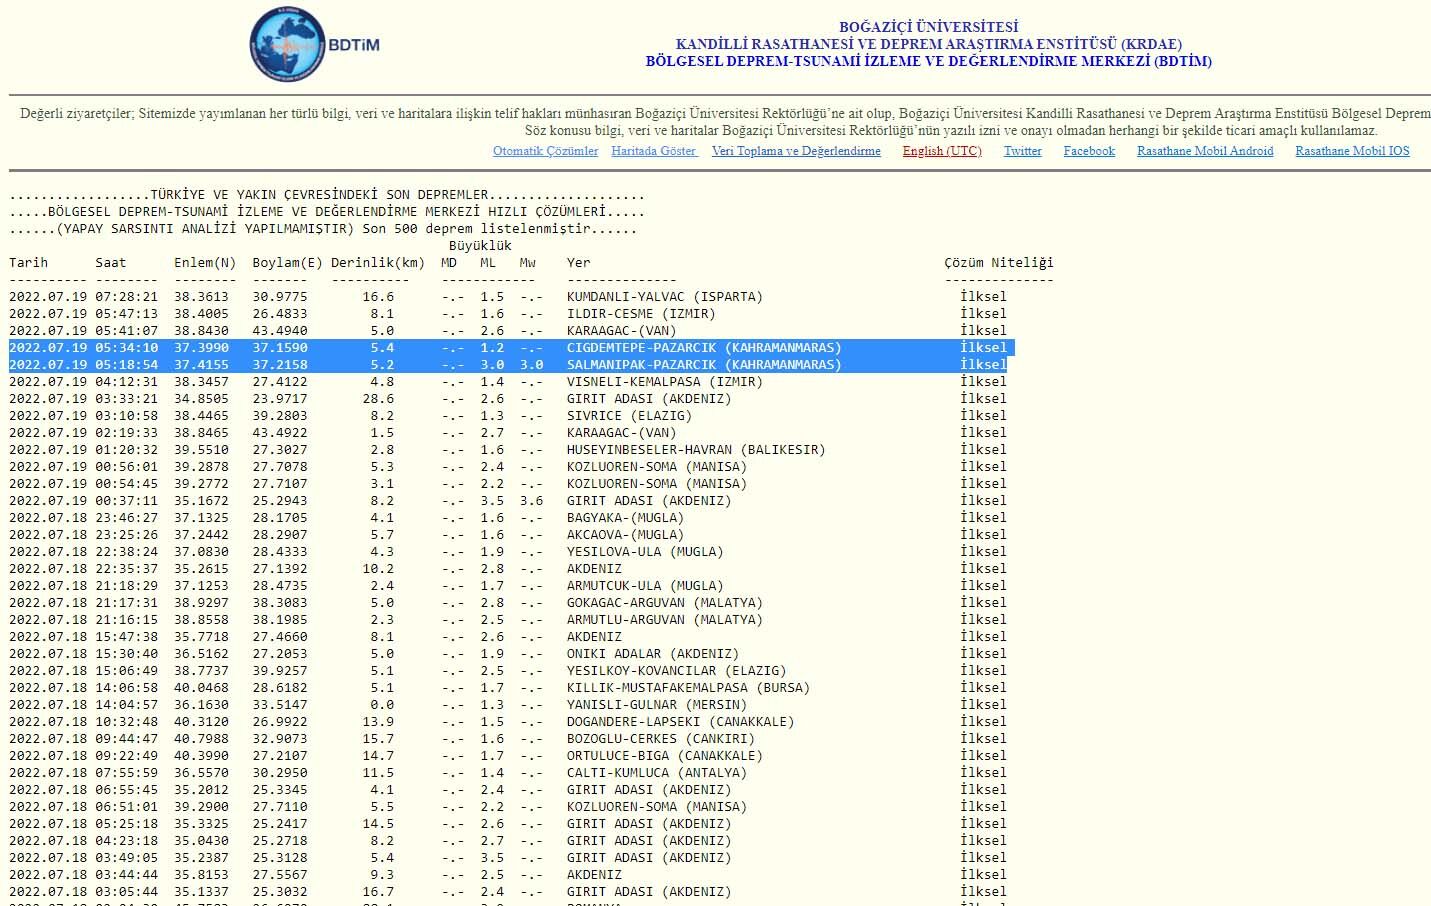Viewport: 1431px width, 906px height.
Task: Click latitude value 35.8153
Action: click(x=201, y=875)
